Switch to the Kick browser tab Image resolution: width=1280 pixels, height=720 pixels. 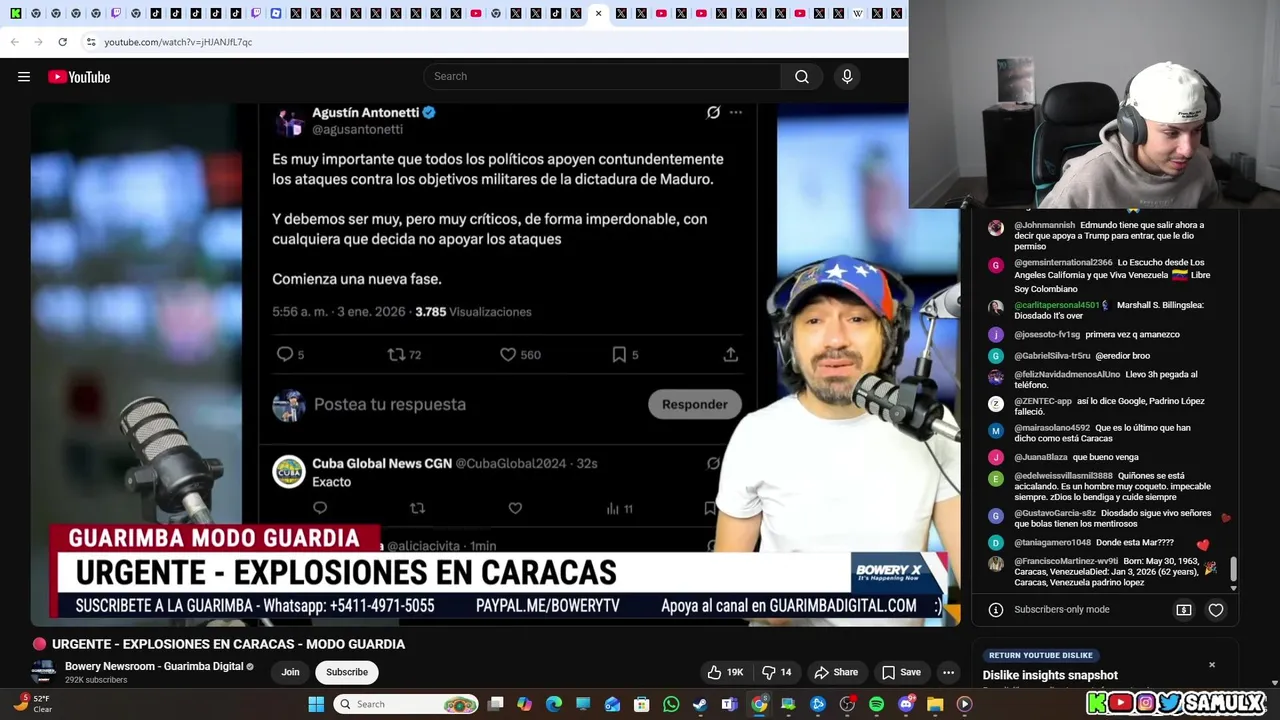(15, 14)
